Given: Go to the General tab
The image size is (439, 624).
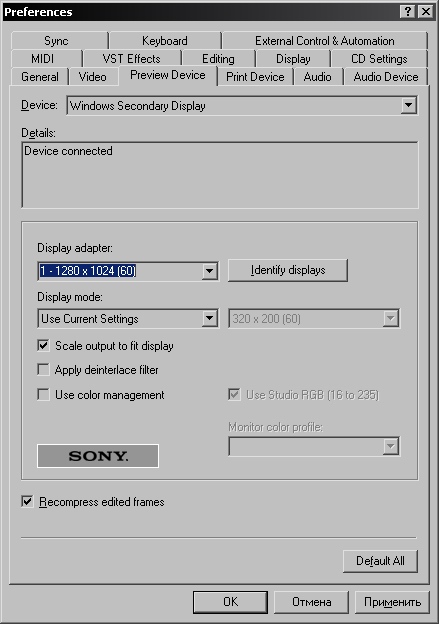Looking at the screenshot, I should click(x=40, y=77).
